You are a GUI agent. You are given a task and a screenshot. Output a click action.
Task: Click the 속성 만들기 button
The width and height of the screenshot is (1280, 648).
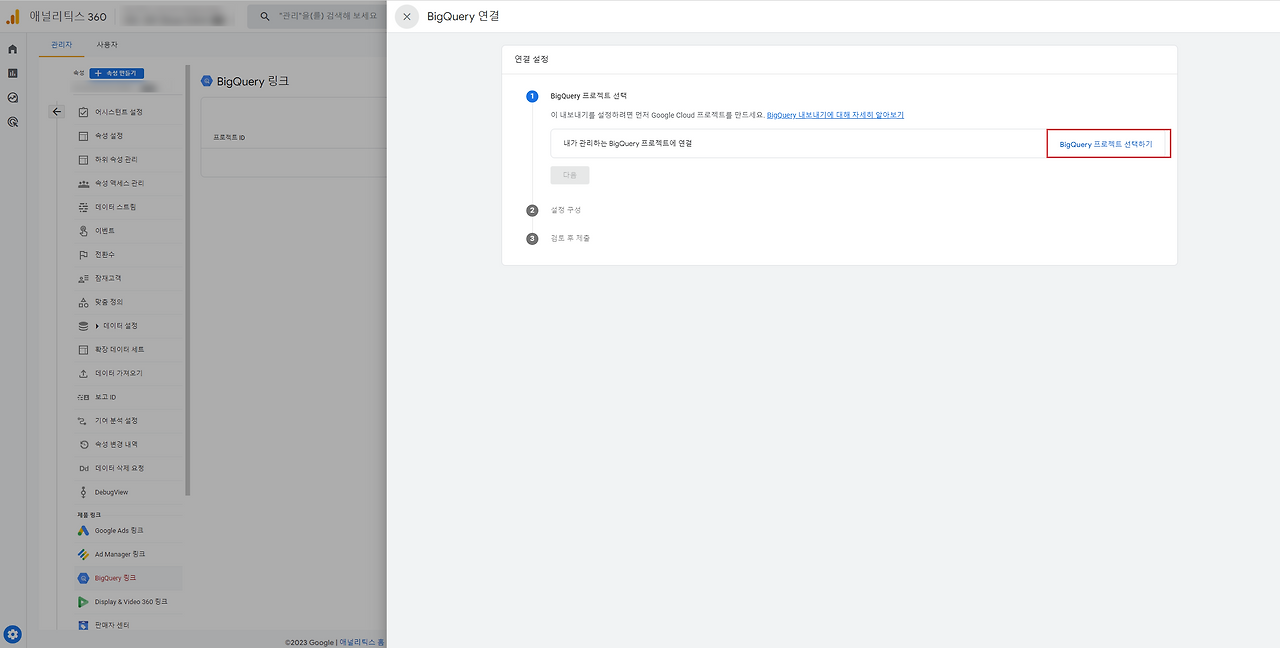point(117,73)
